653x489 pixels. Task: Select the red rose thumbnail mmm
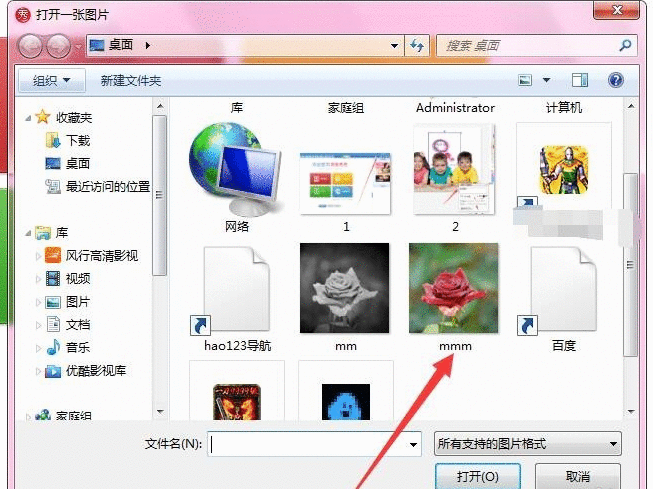454,288
